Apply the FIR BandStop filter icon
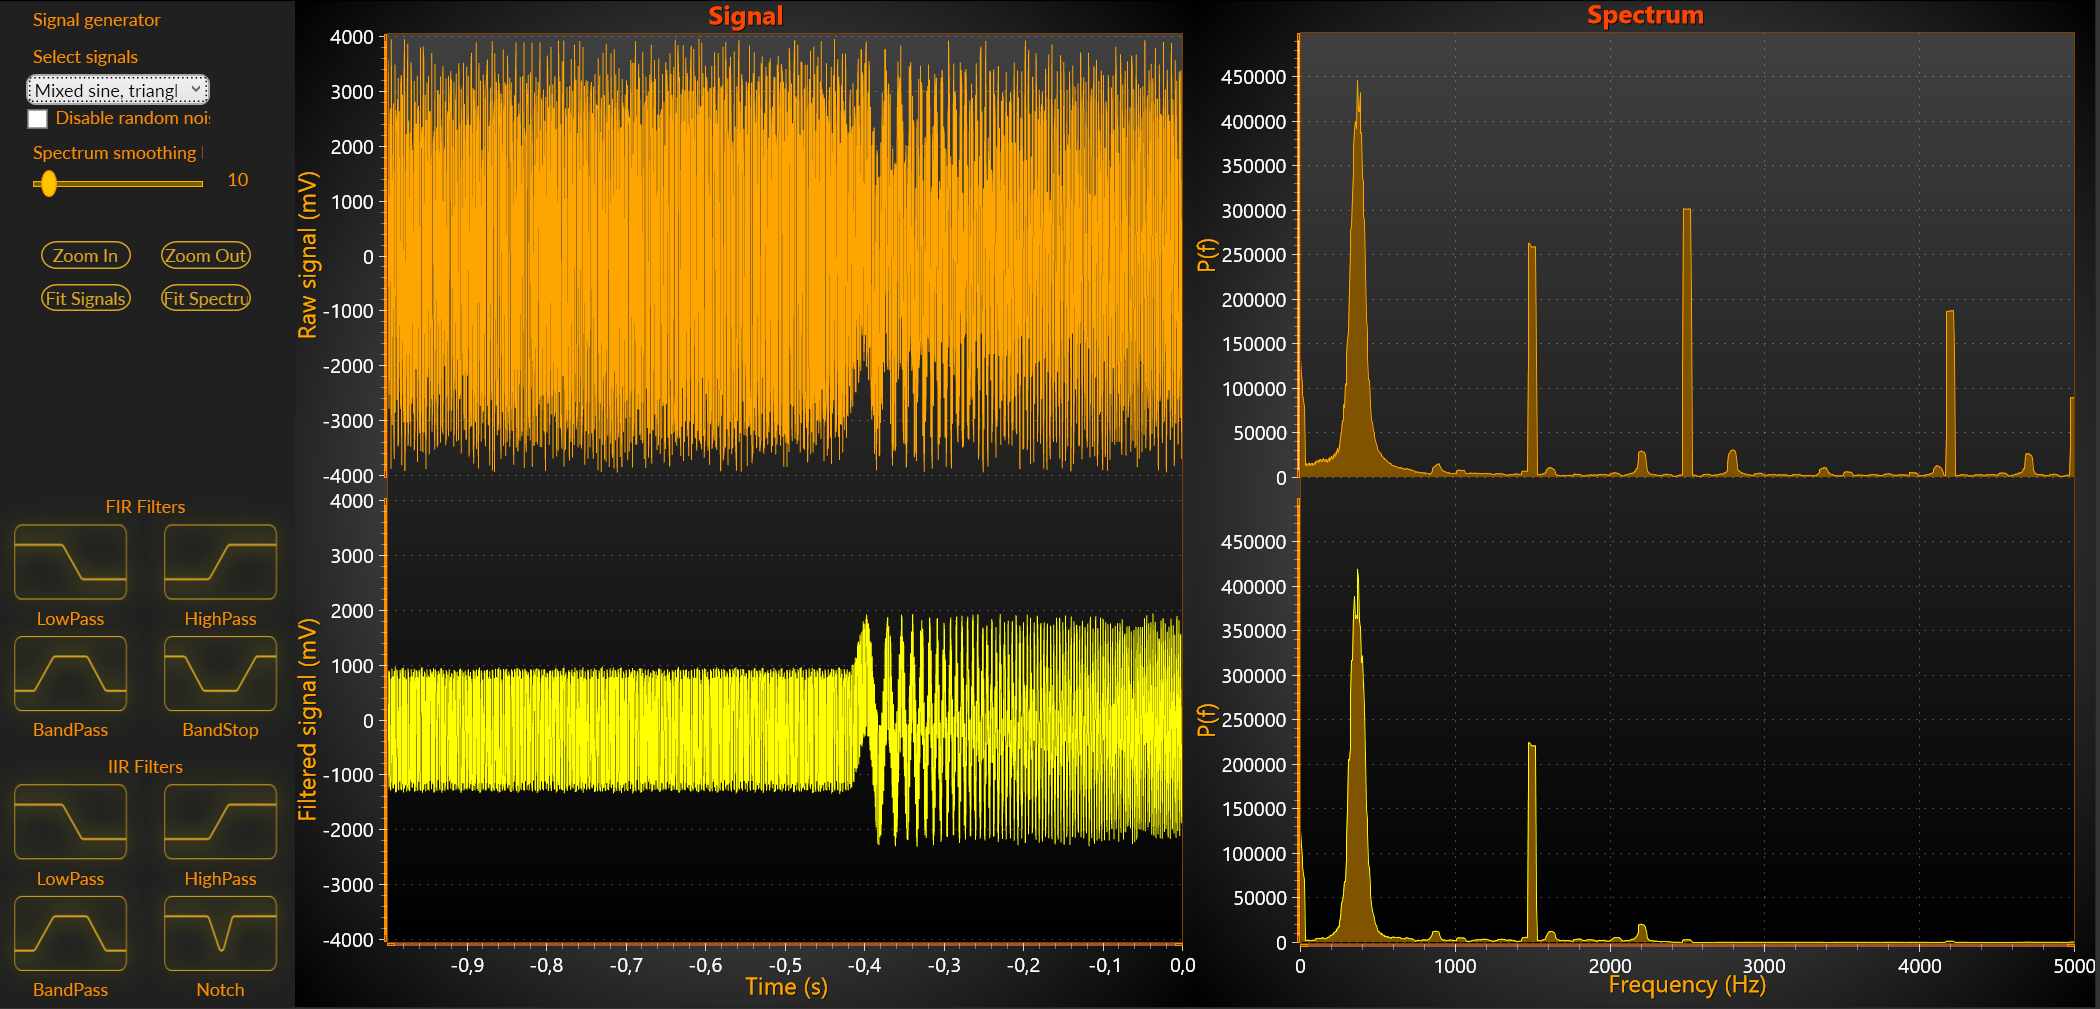 click(x=220, y=673)
